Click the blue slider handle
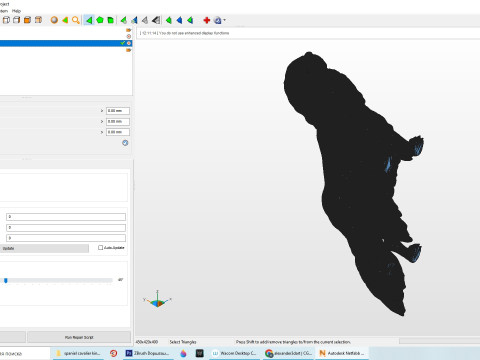 [6, 280]
